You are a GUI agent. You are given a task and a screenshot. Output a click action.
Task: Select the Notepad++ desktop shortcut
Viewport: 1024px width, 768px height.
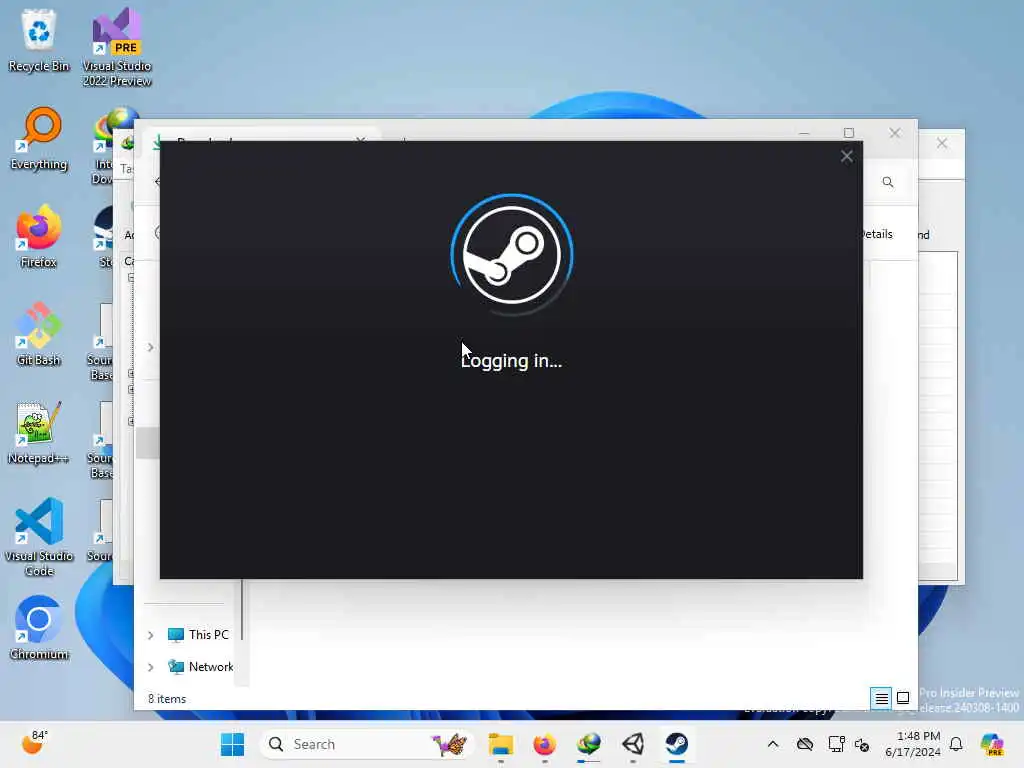click(x=39, y=432)
